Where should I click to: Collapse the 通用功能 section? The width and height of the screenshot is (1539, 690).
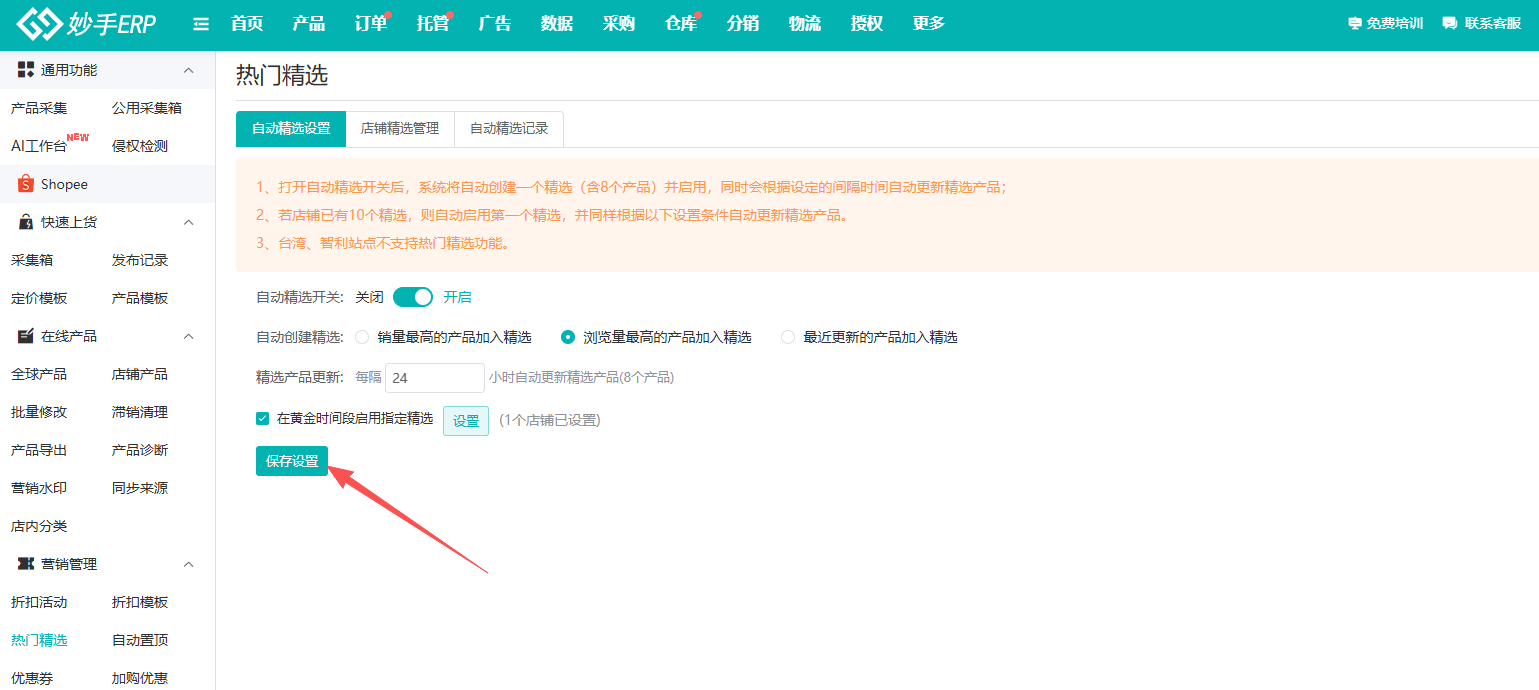click(x=188, y=69)
